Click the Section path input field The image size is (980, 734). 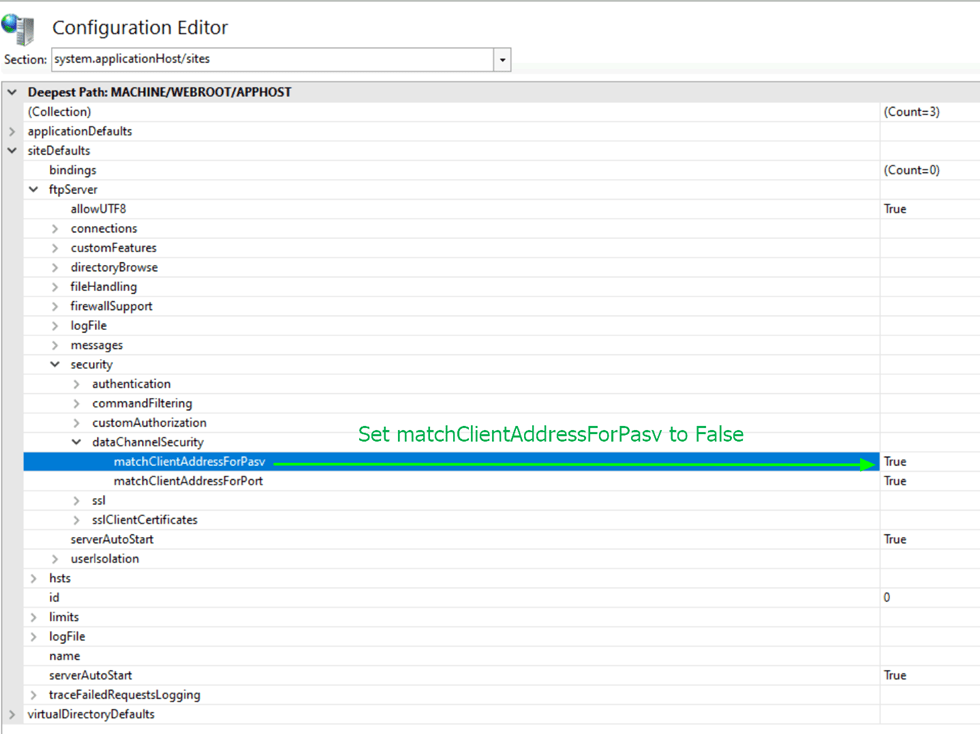[272, 59]
